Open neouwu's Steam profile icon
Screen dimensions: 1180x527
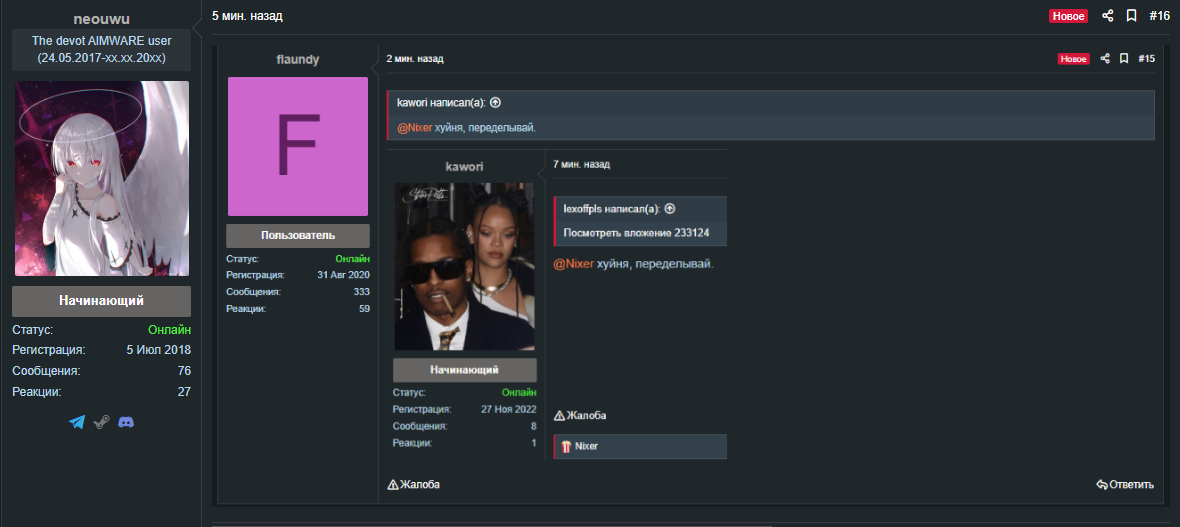coord(101,423)
